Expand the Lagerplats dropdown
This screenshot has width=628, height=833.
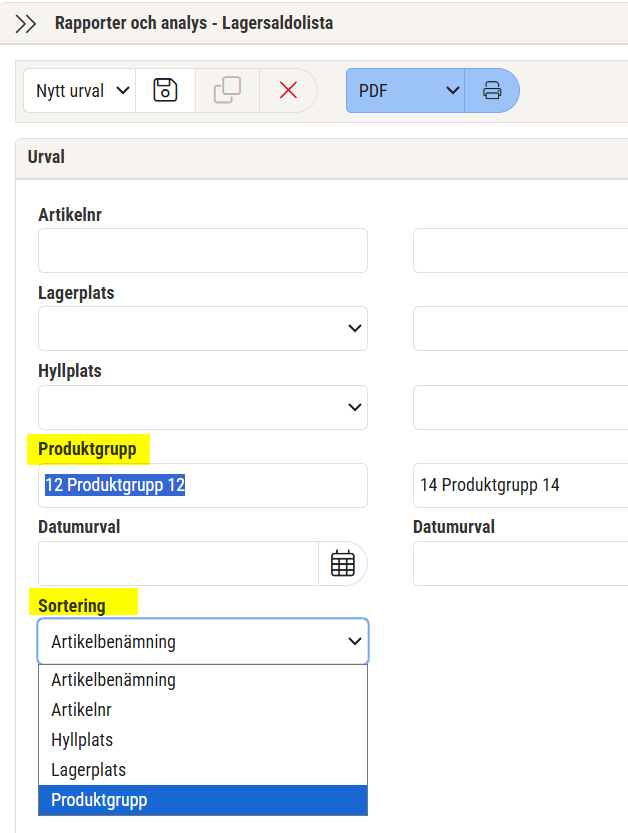[x=354, y=328]
